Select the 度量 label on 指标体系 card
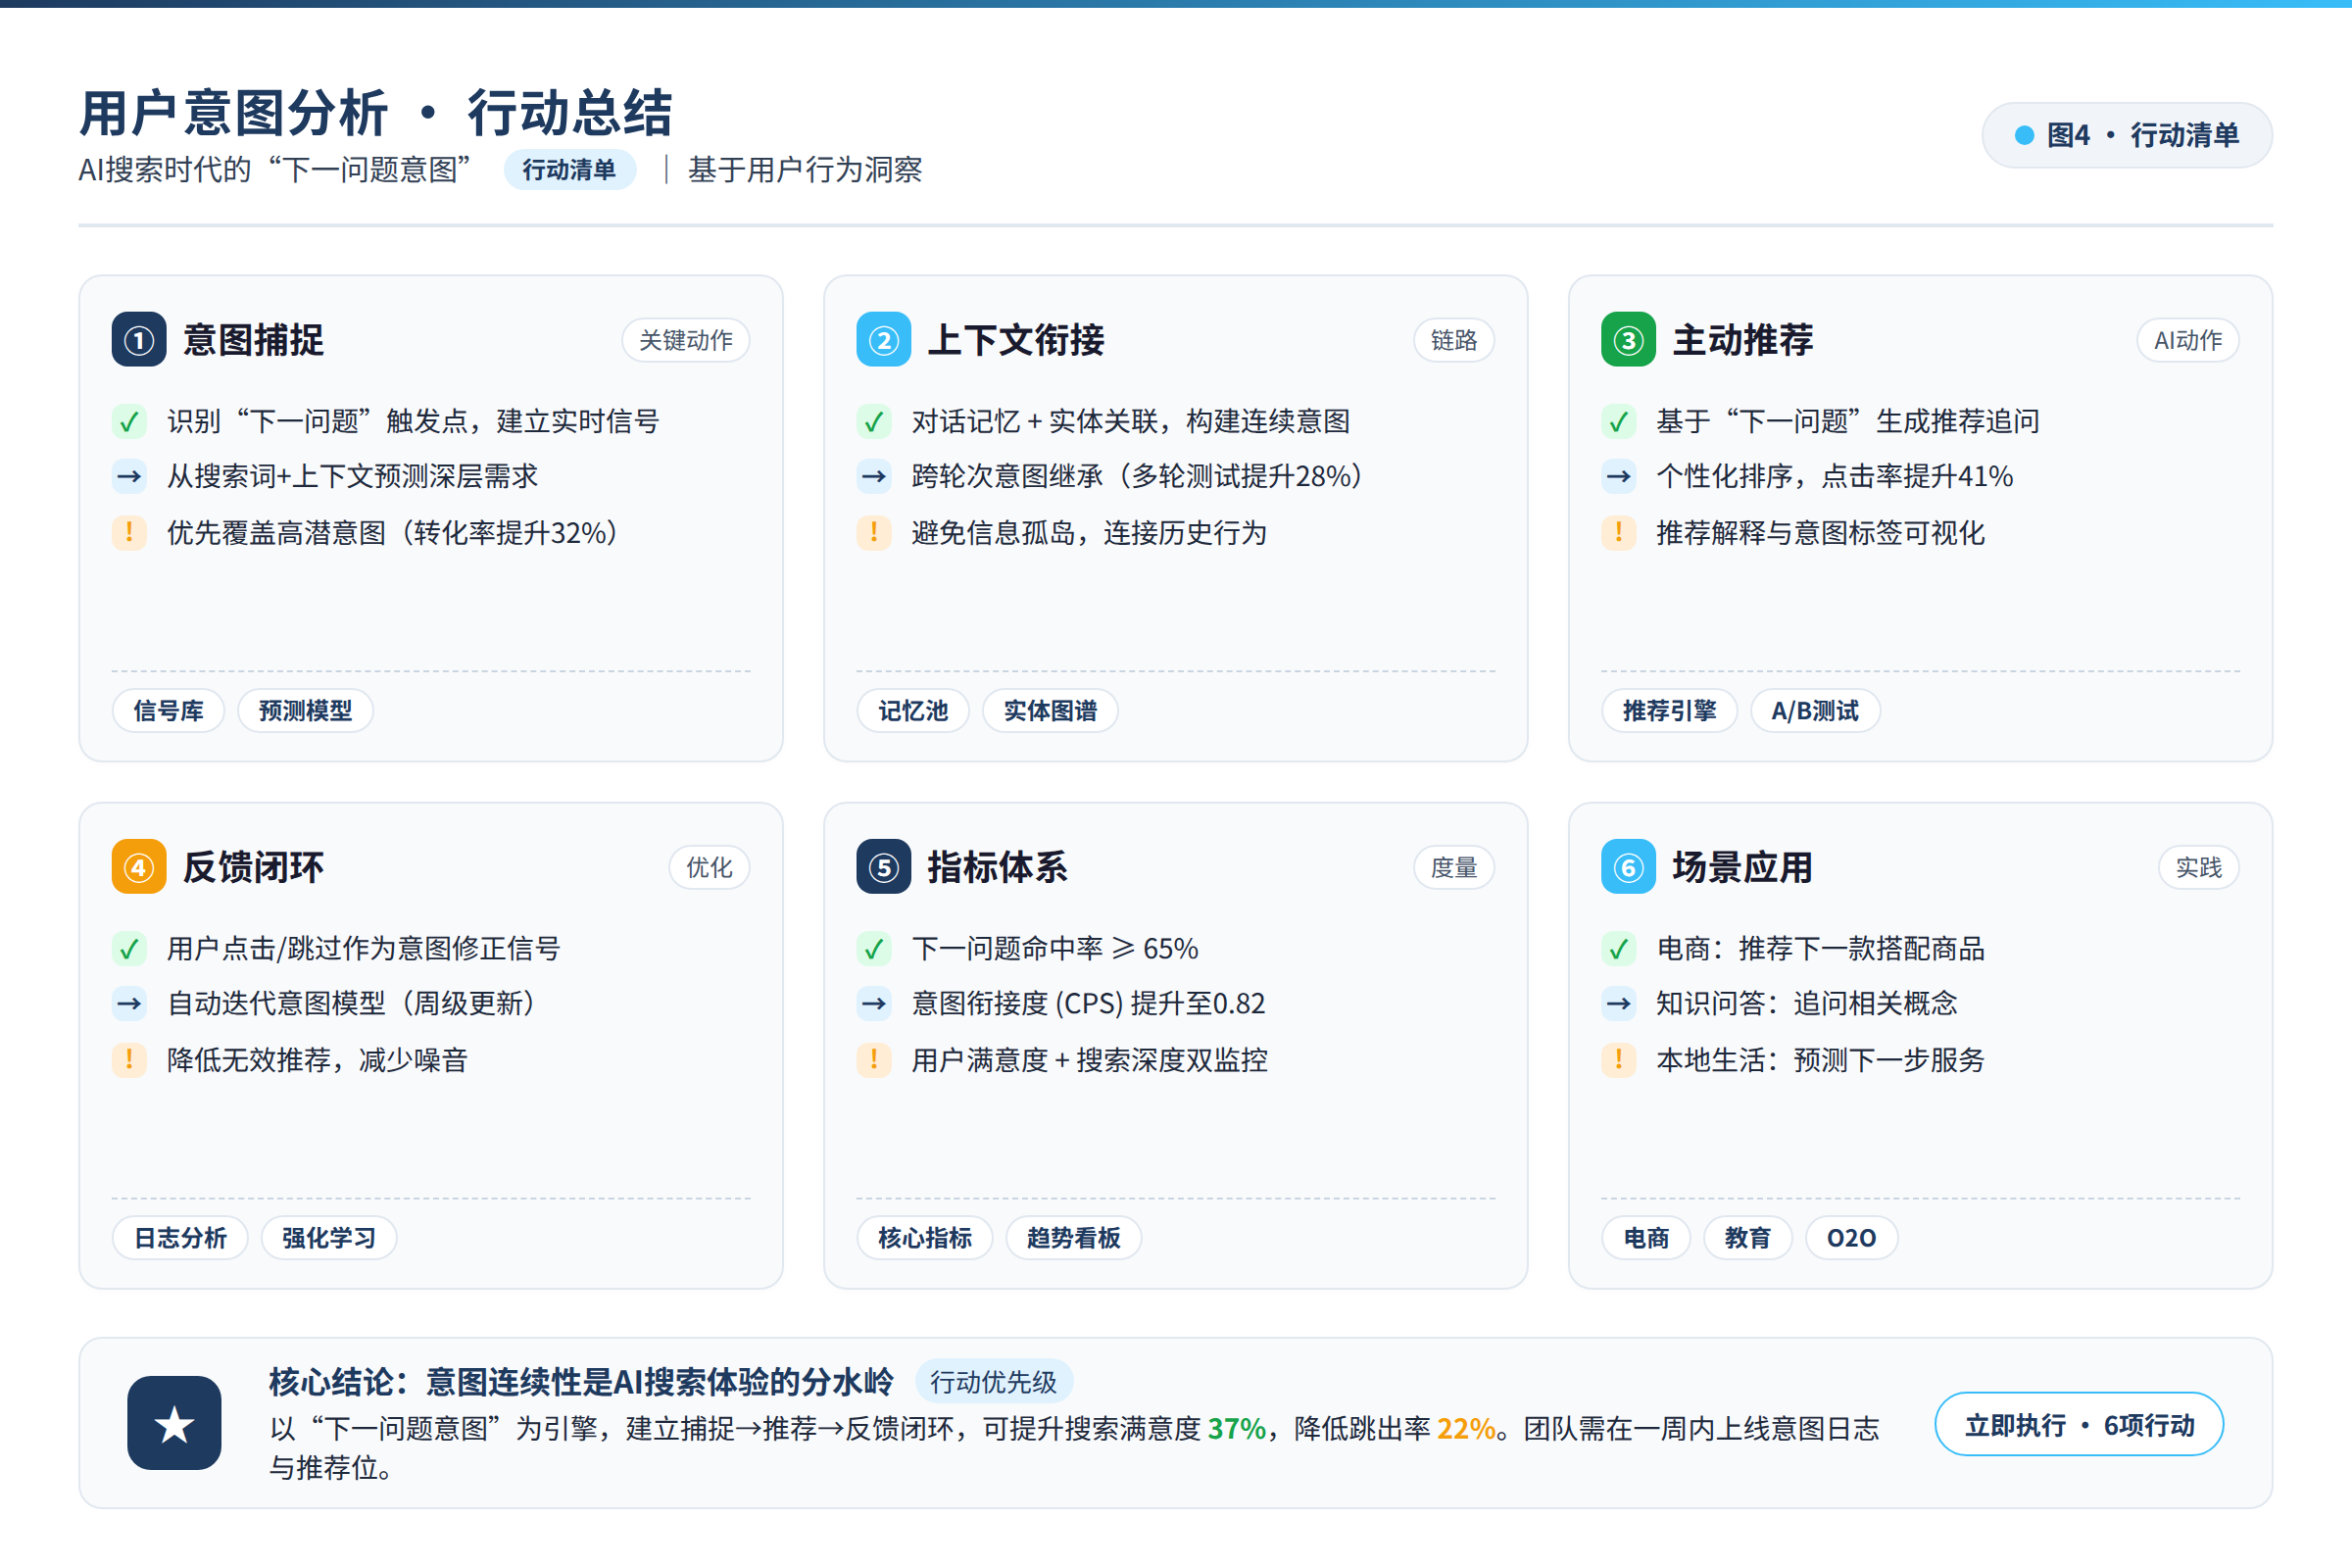This screenshot has width=2352, height=1568. click(x=1454, y=867)
